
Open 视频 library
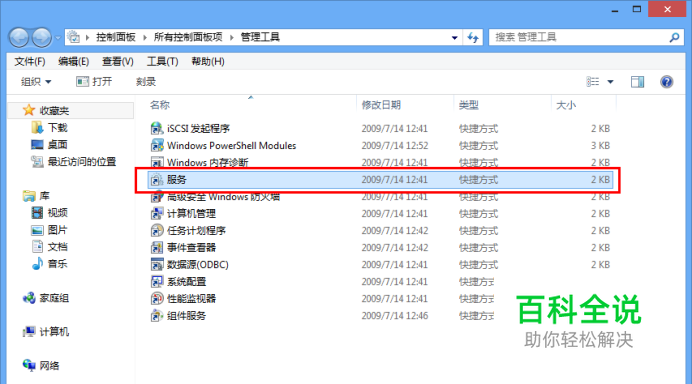point(57,213)
